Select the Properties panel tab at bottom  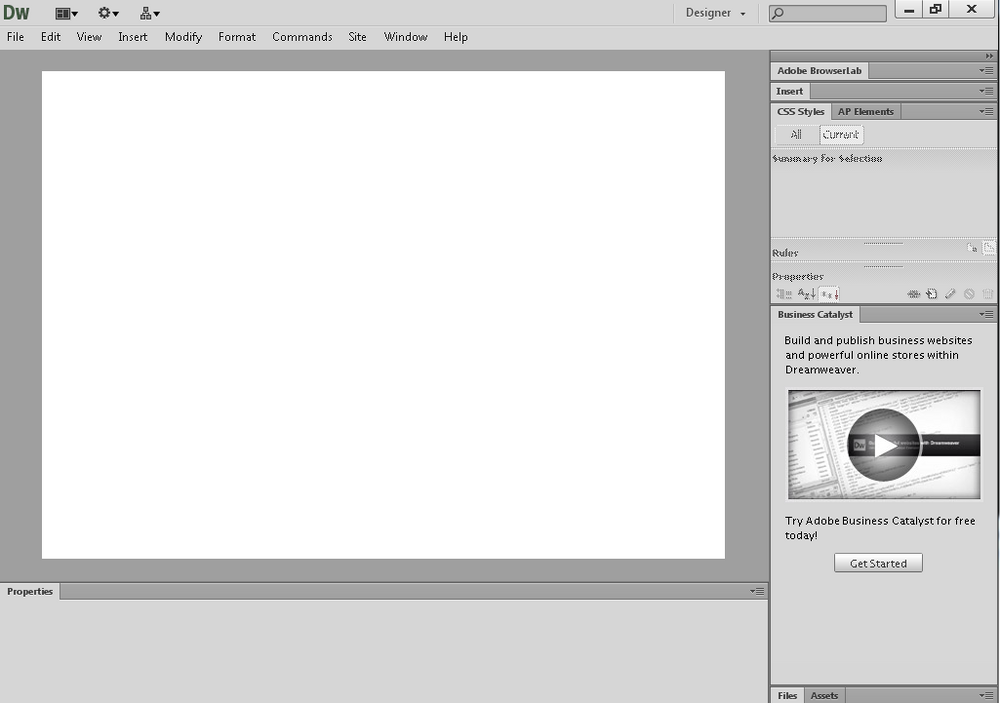pyautogui.click(x=30, y=591)
